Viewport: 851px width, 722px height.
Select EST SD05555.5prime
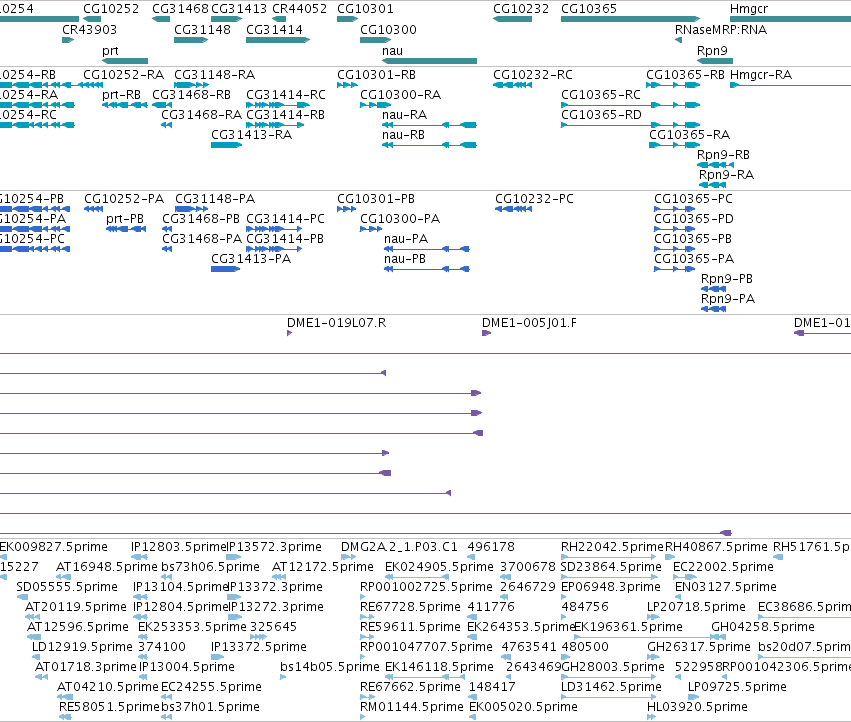22,597
